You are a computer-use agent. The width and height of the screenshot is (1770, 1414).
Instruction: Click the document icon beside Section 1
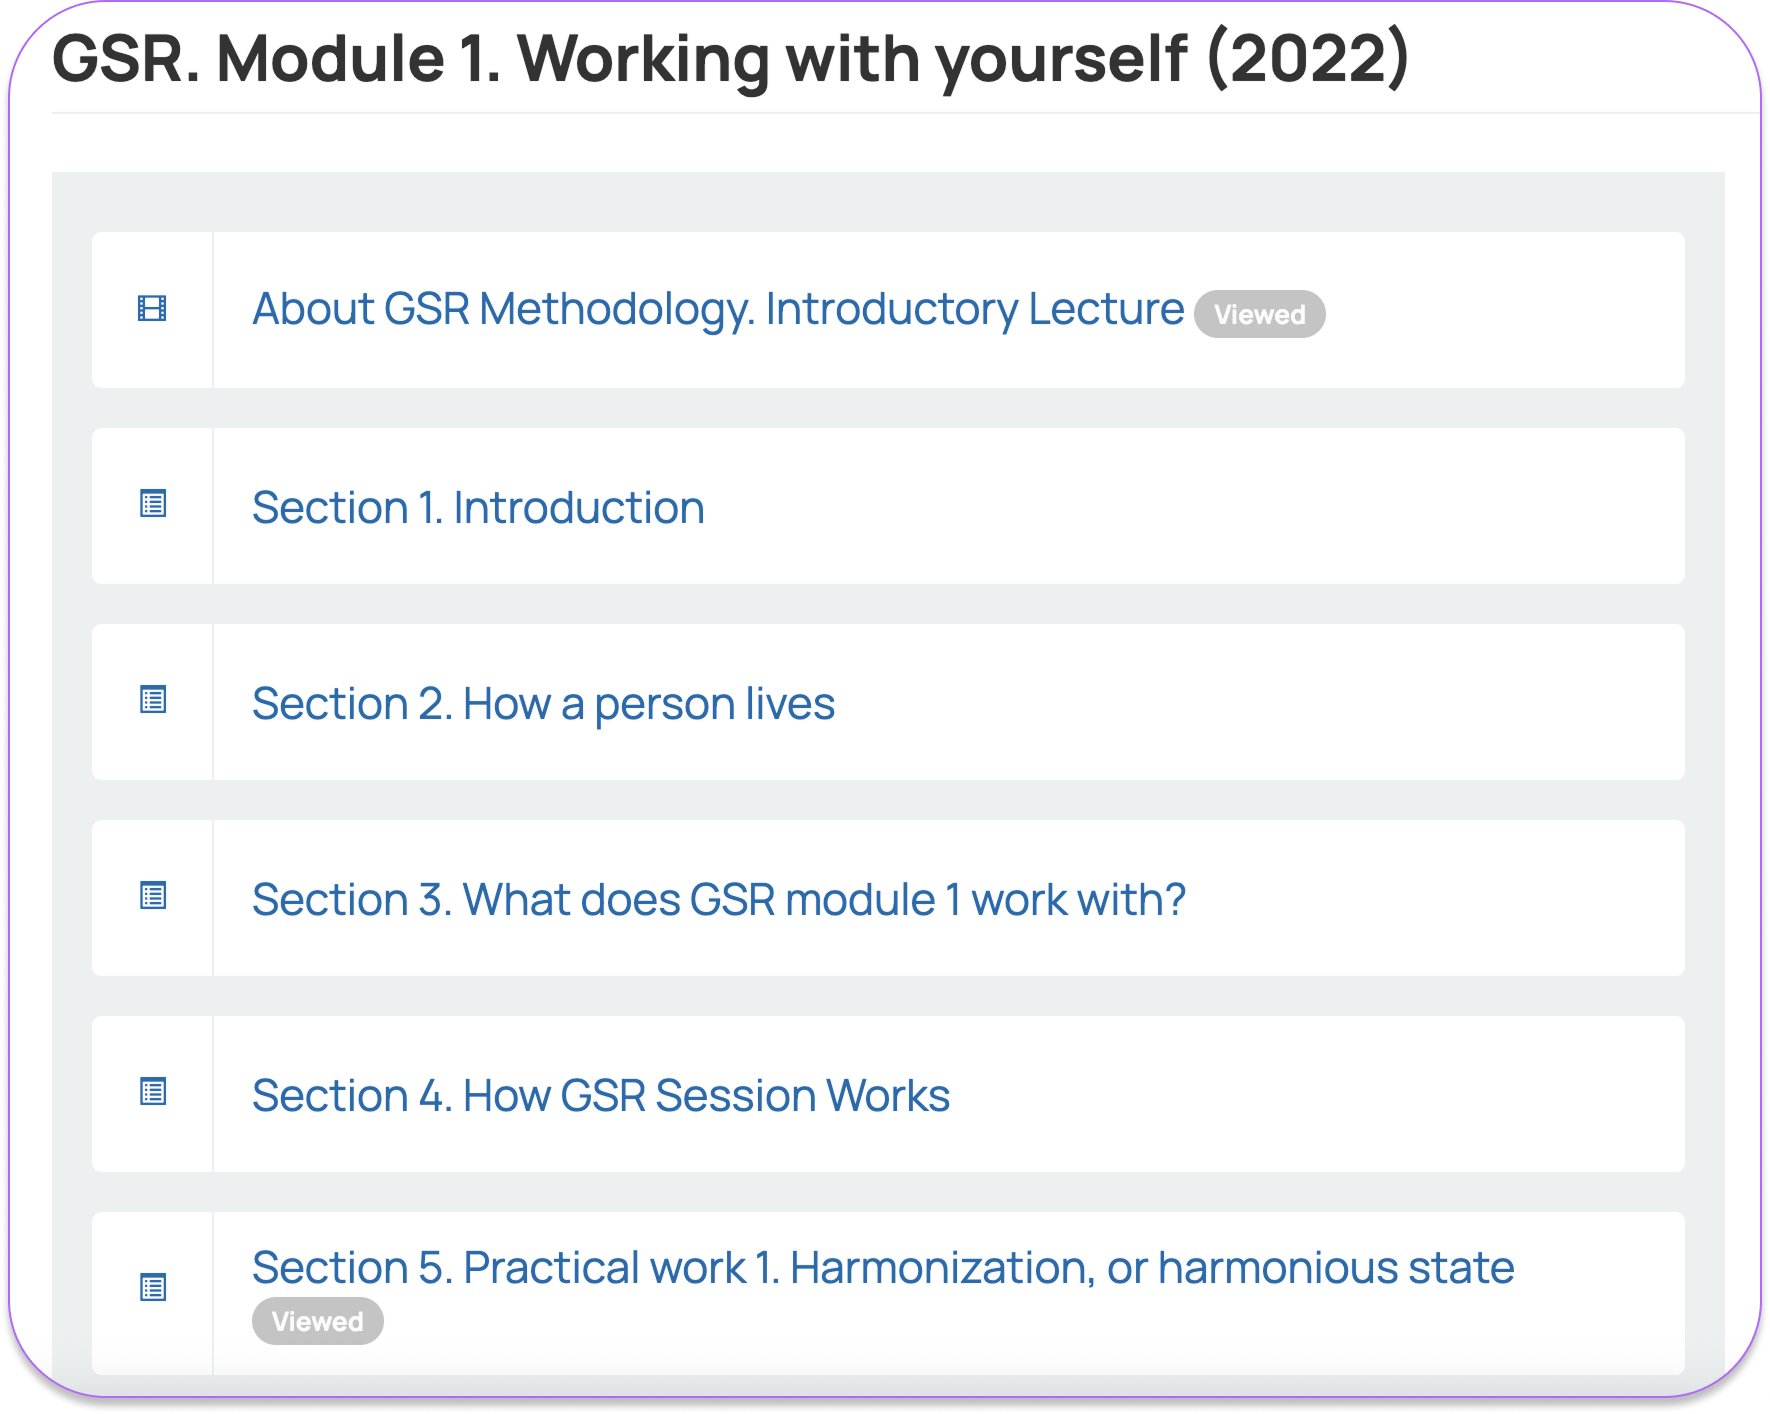coord(153,504)
